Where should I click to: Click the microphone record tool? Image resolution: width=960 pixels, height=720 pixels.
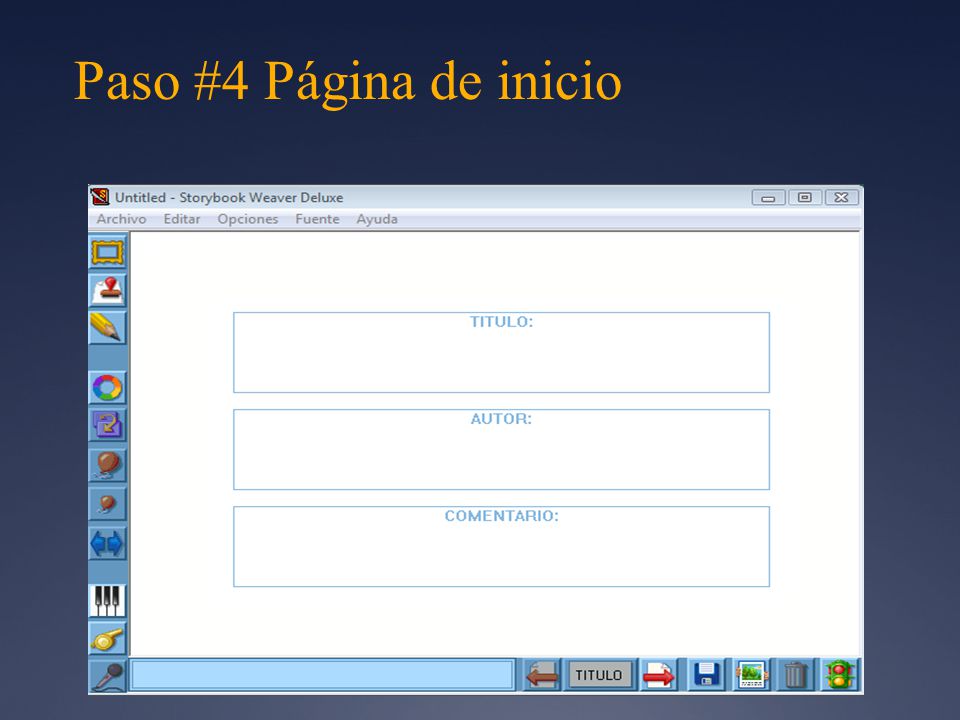(x=108, y=677)
